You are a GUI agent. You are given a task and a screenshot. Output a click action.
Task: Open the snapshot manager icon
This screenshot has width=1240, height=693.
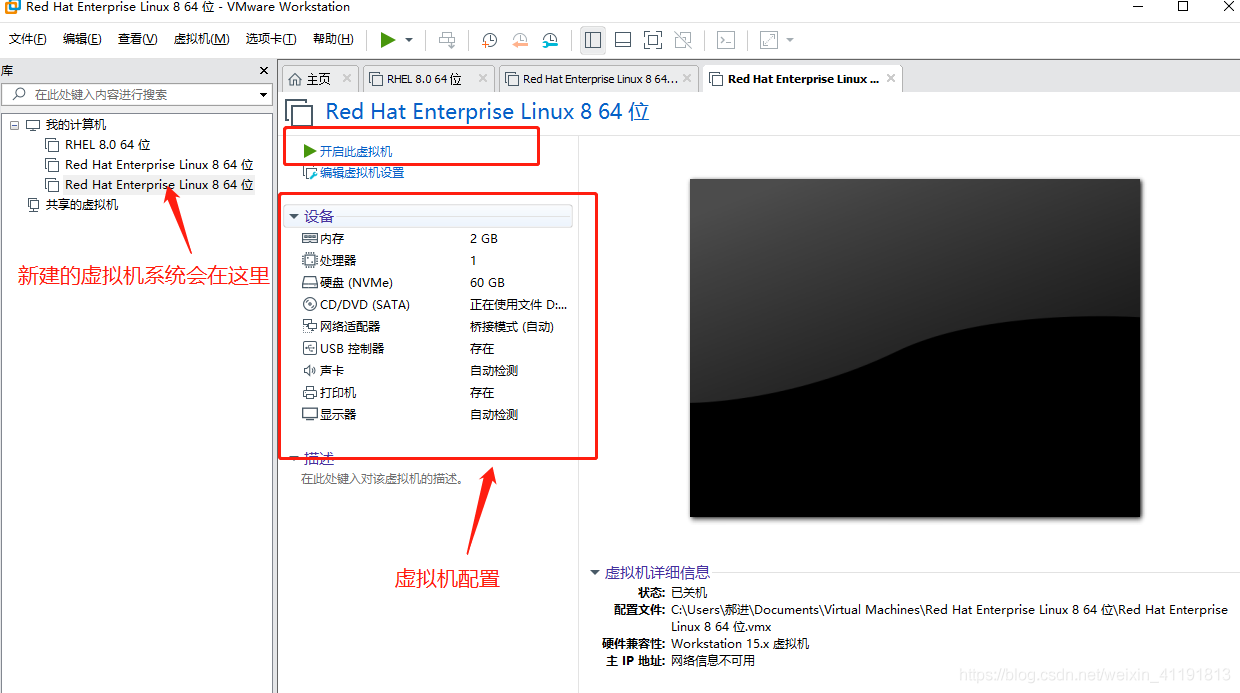[x=550, y=40]
